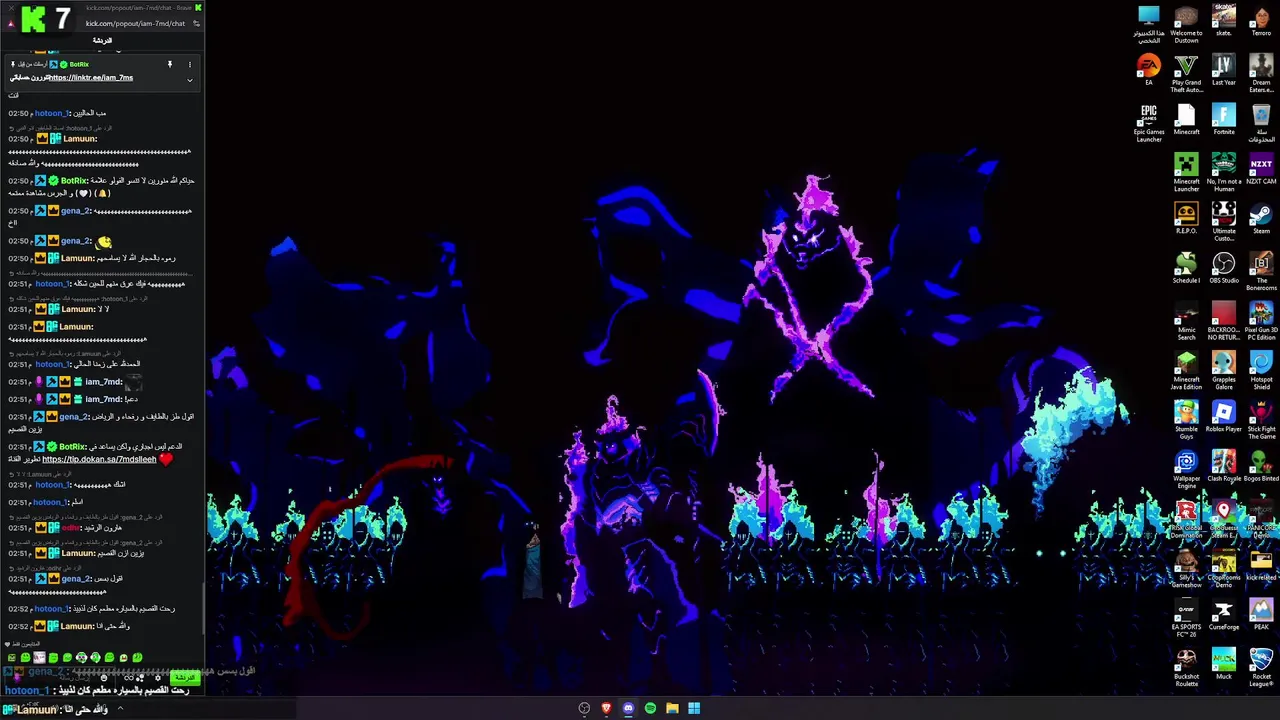The width and height of the screenshot is (1280, 720).
Task: Launch the PEAK desktop shortcut
Action: point(1261,614)
